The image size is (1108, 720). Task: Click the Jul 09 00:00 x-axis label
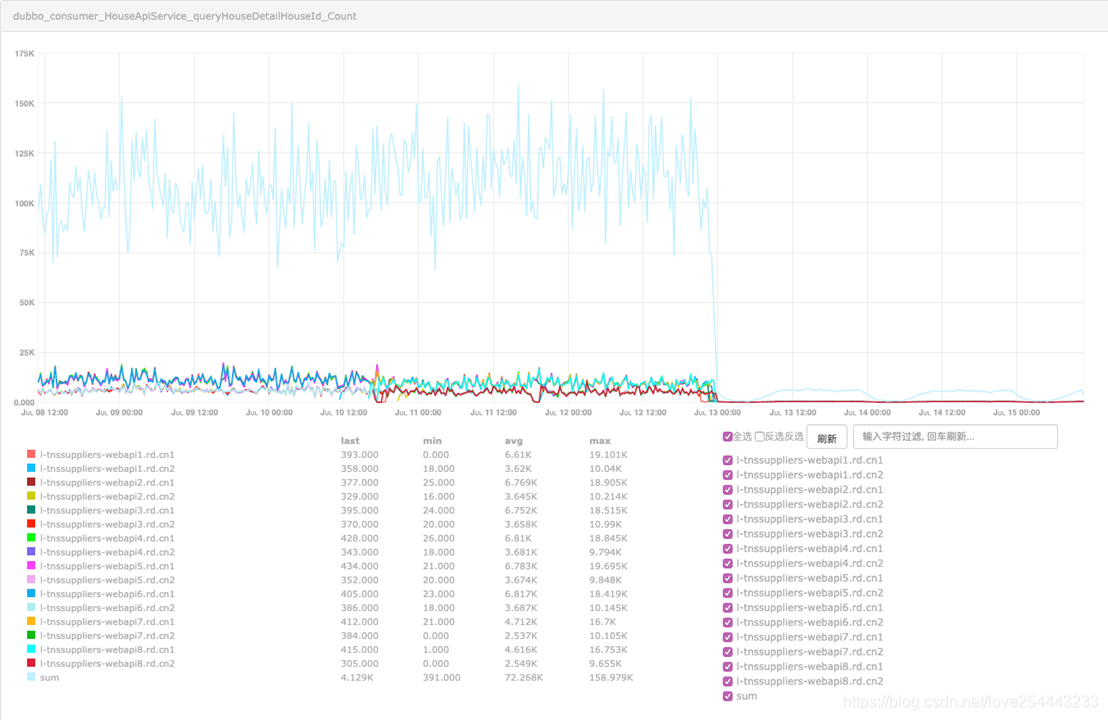click(x=119, y=412)
